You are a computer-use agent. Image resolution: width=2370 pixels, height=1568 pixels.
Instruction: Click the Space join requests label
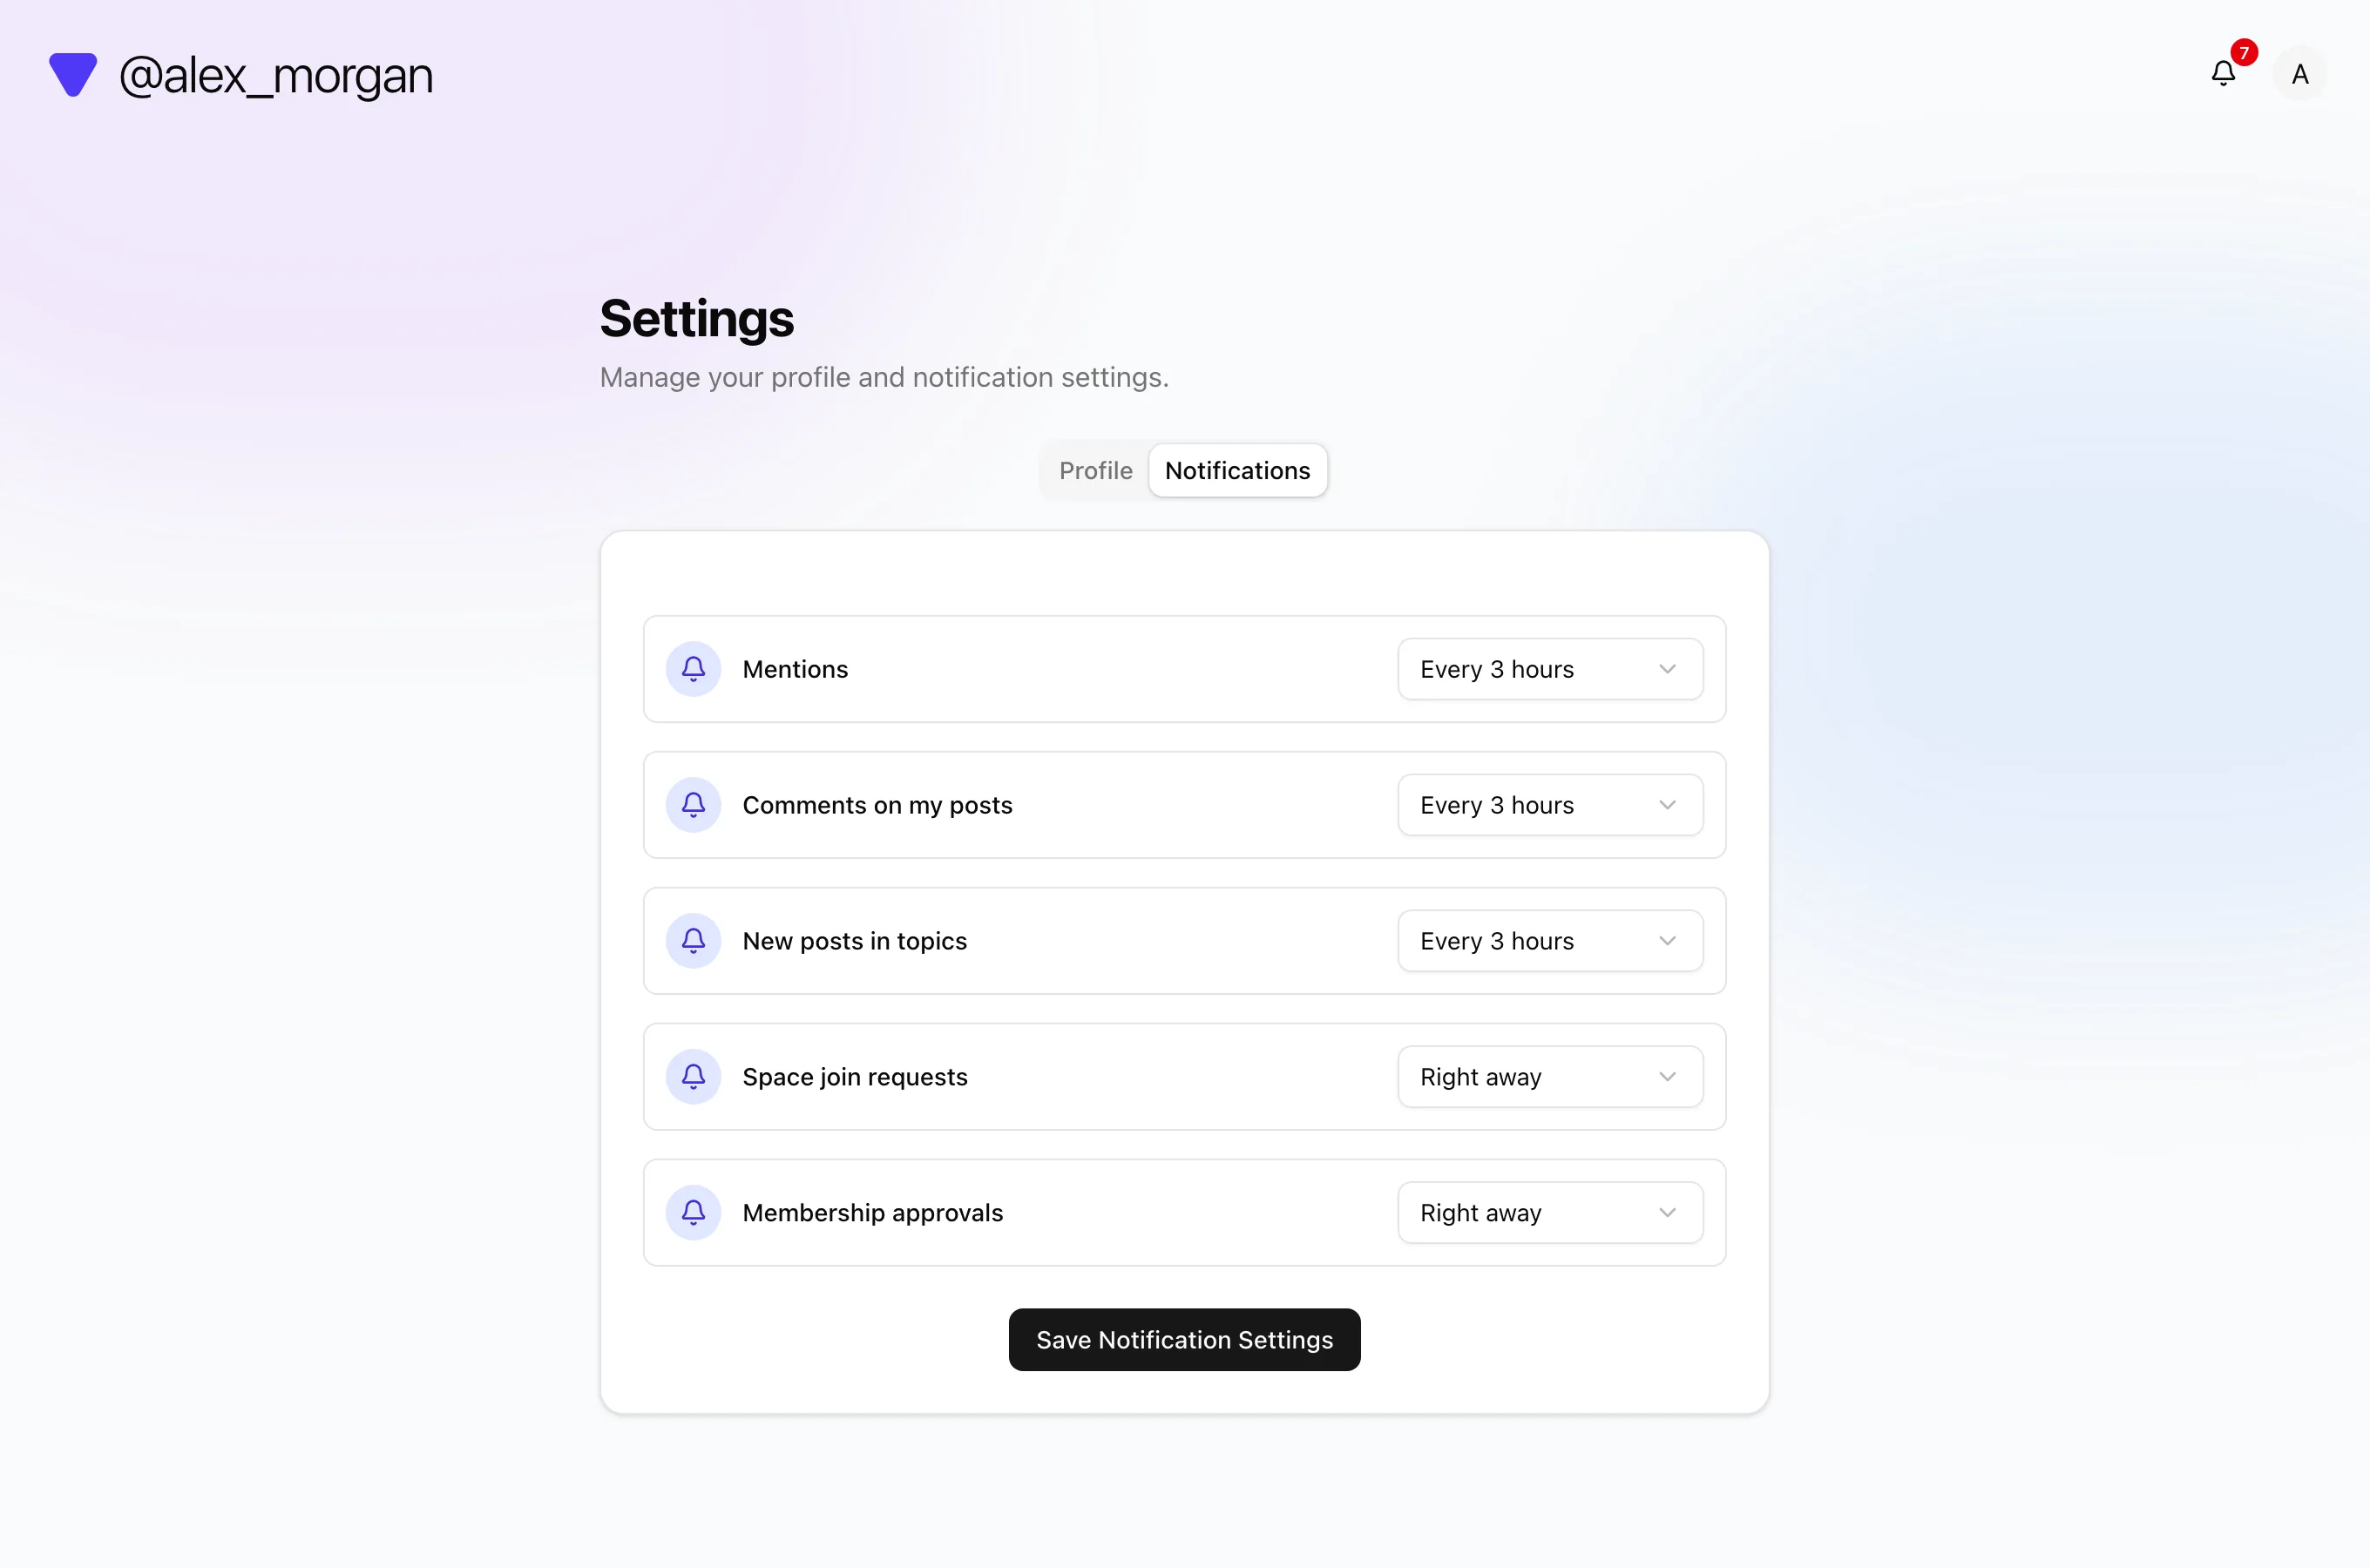pyautogui.click(x=855, y=1077)
